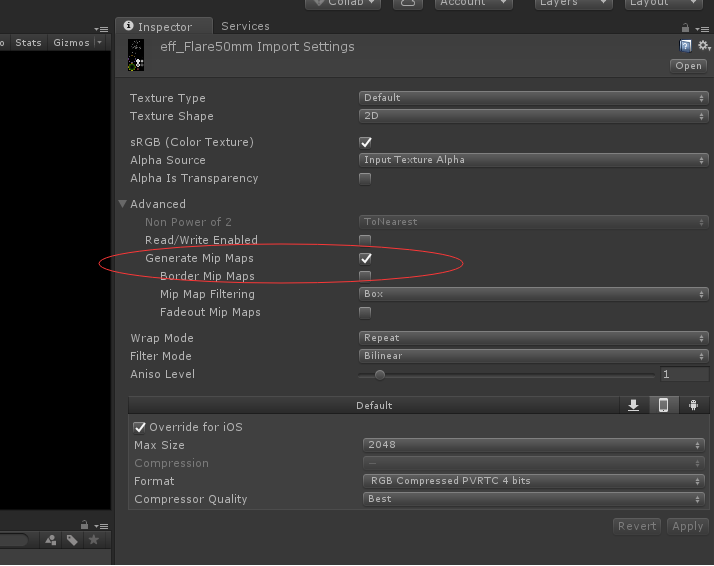The image size is (714, 566).
Task: Enable Read/Write Enabled checkbox
Action: point(365,240)
